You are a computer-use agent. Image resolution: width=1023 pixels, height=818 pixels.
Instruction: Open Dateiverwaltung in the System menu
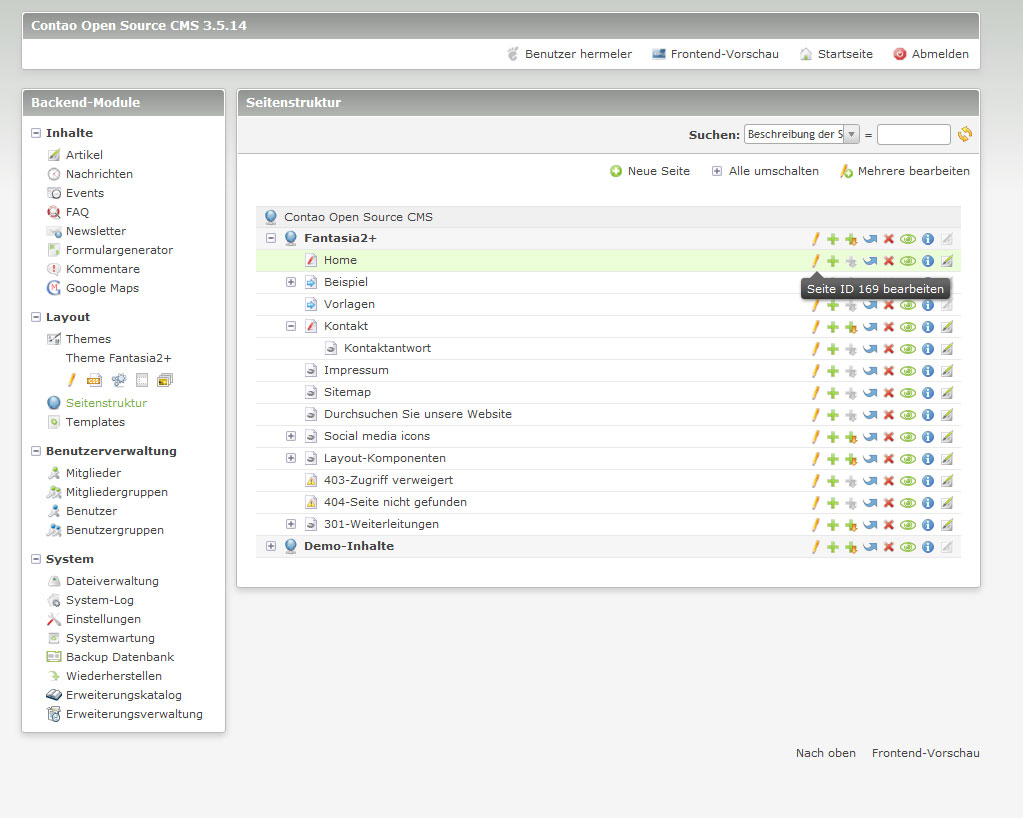111,581
